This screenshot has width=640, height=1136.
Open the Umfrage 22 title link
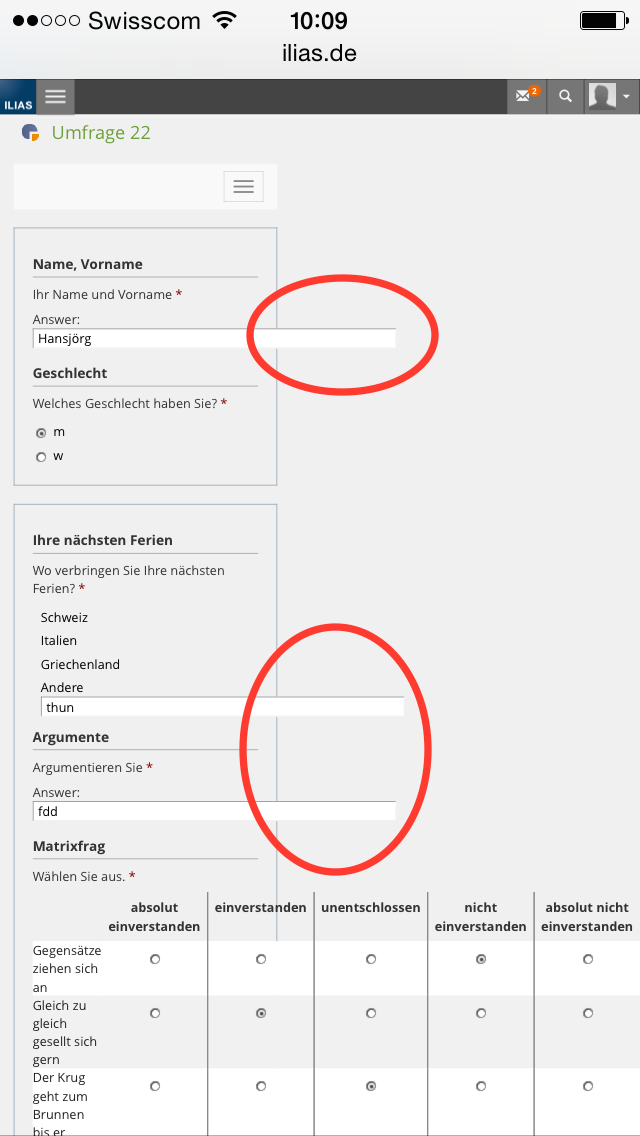click(x=101, y=133)
